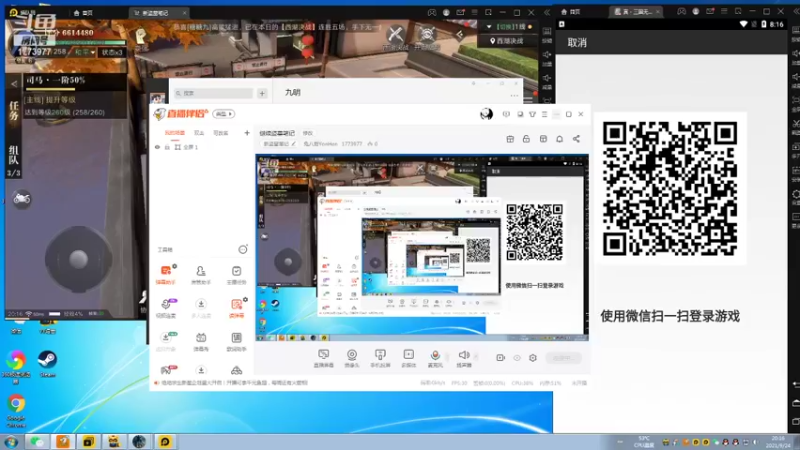Start recording with camera record icon
Screen dimensions: 800x450
501,358
